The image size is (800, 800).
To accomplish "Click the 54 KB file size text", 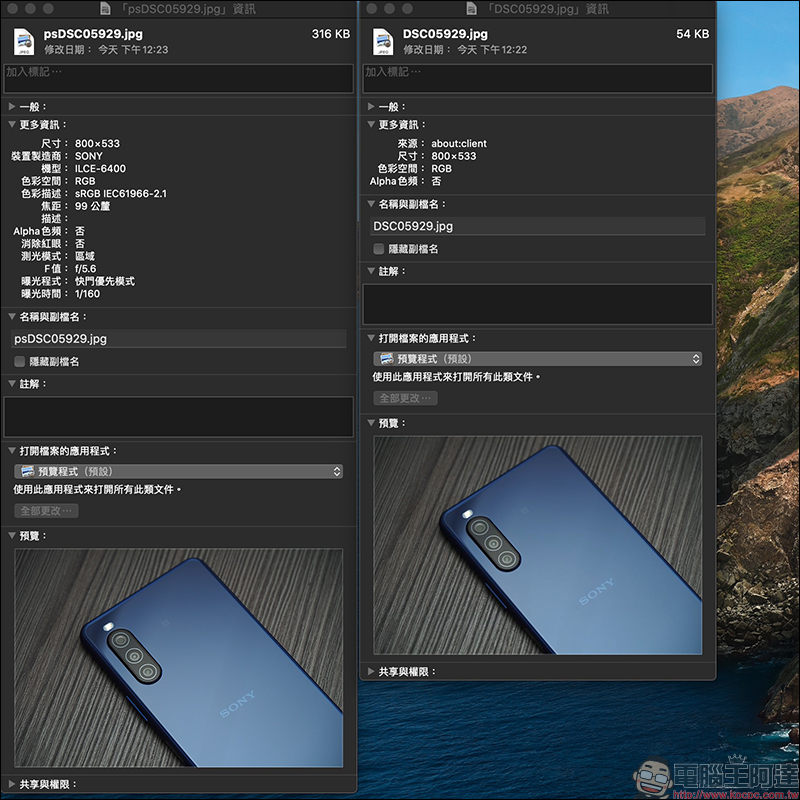I will click(x=692, y=34).
